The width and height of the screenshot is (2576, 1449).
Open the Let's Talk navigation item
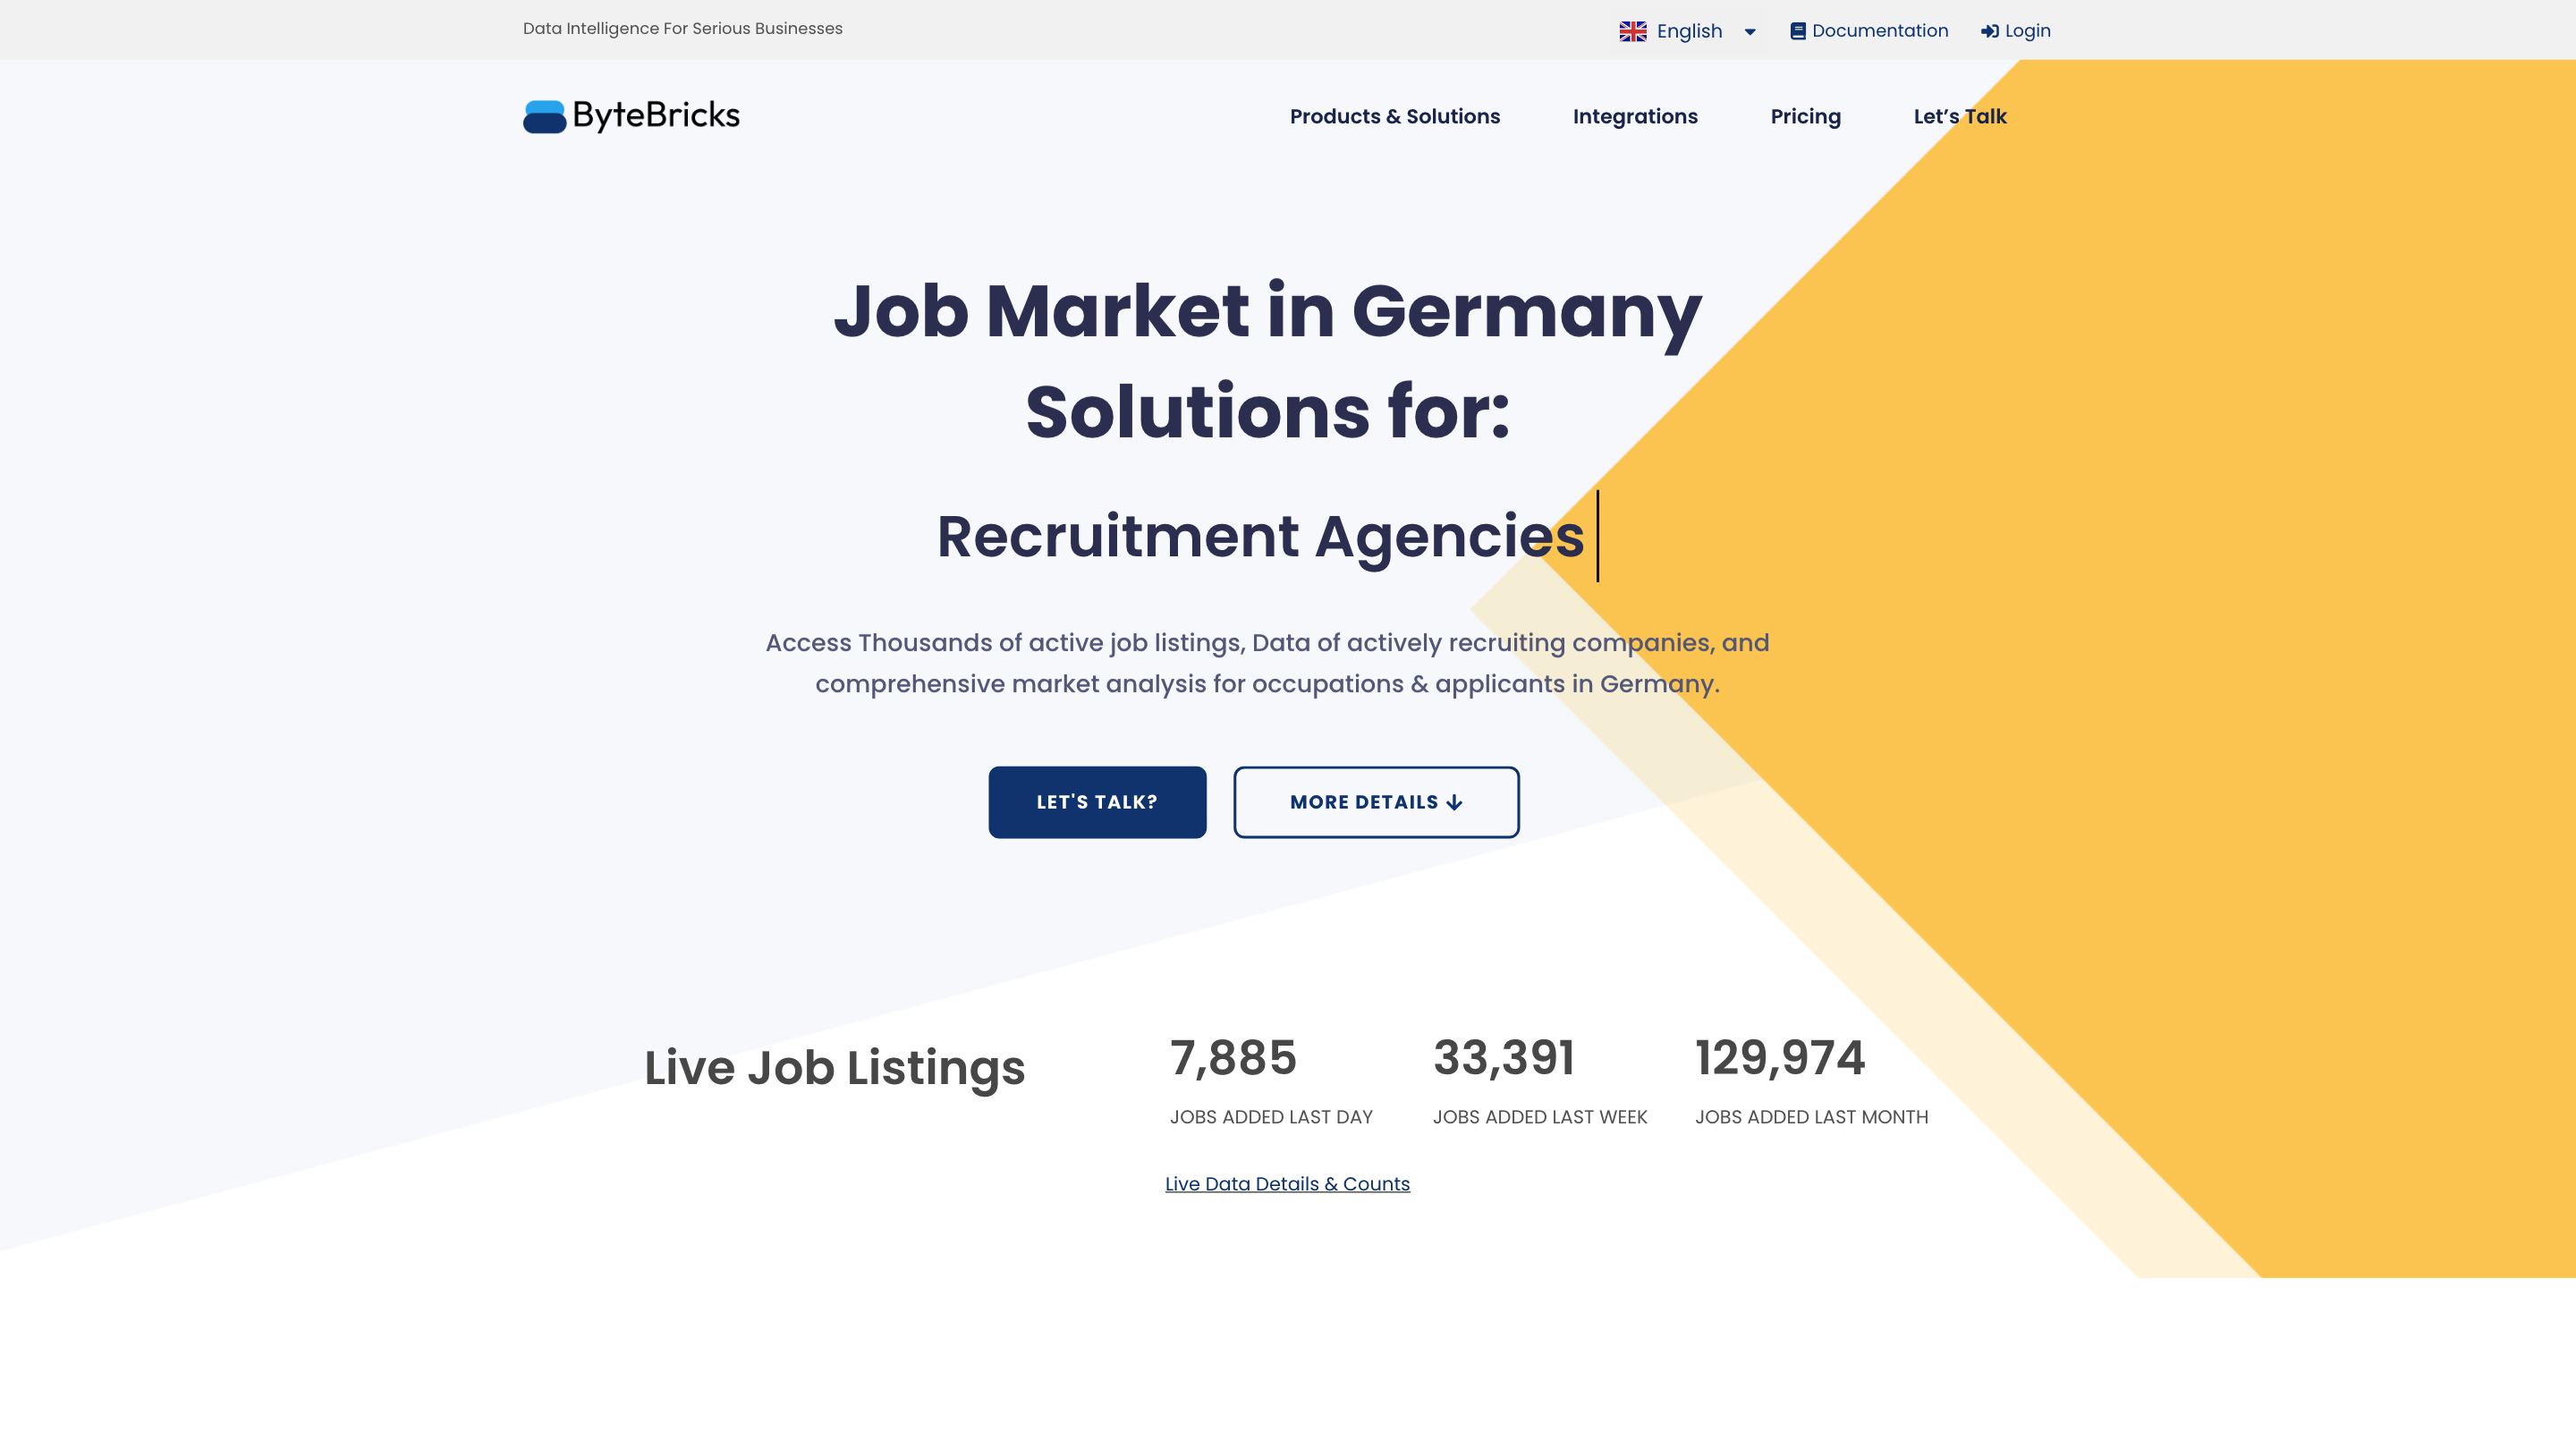click(x=1959, y=117)
